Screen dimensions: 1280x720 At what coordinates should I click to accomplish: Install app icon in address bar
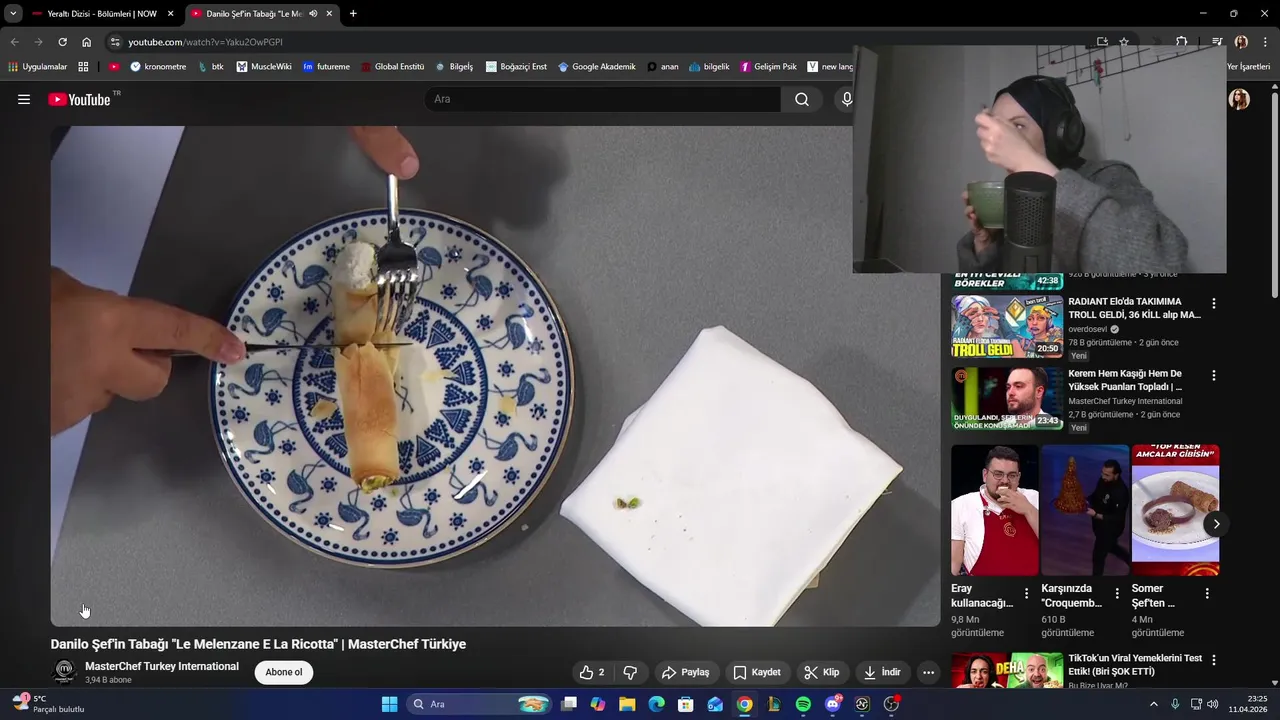pyautogui.click(x=1102, y=42)
